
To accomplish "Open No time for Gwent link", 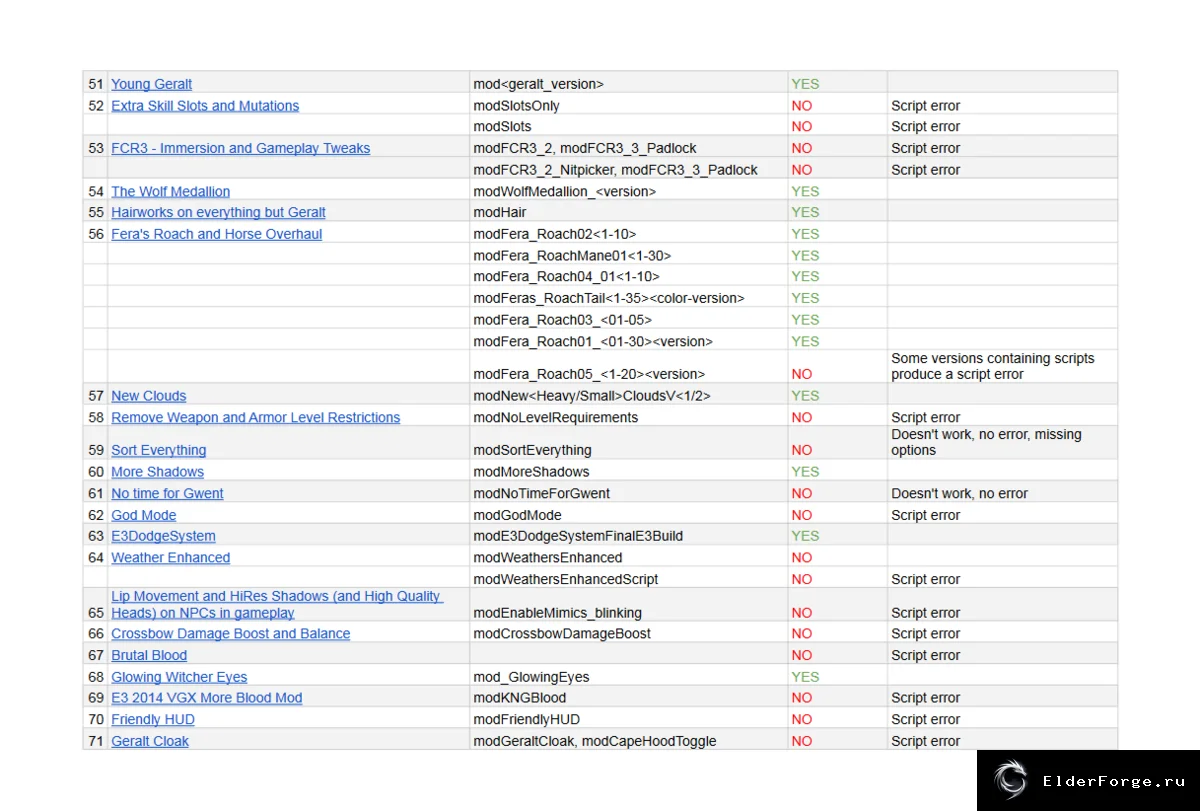I will (x=167, y=493).
